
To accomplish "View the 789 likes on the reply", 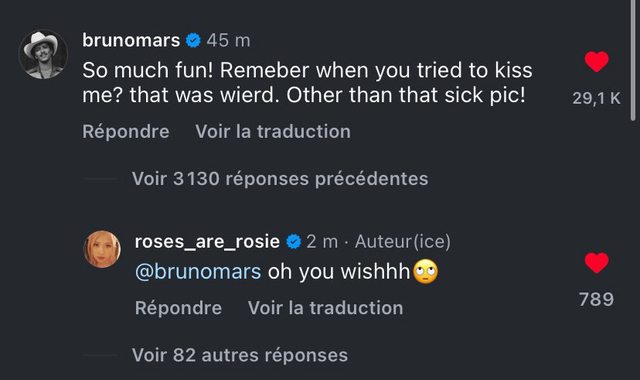I will pyautogui.click(x=596, y=299).
